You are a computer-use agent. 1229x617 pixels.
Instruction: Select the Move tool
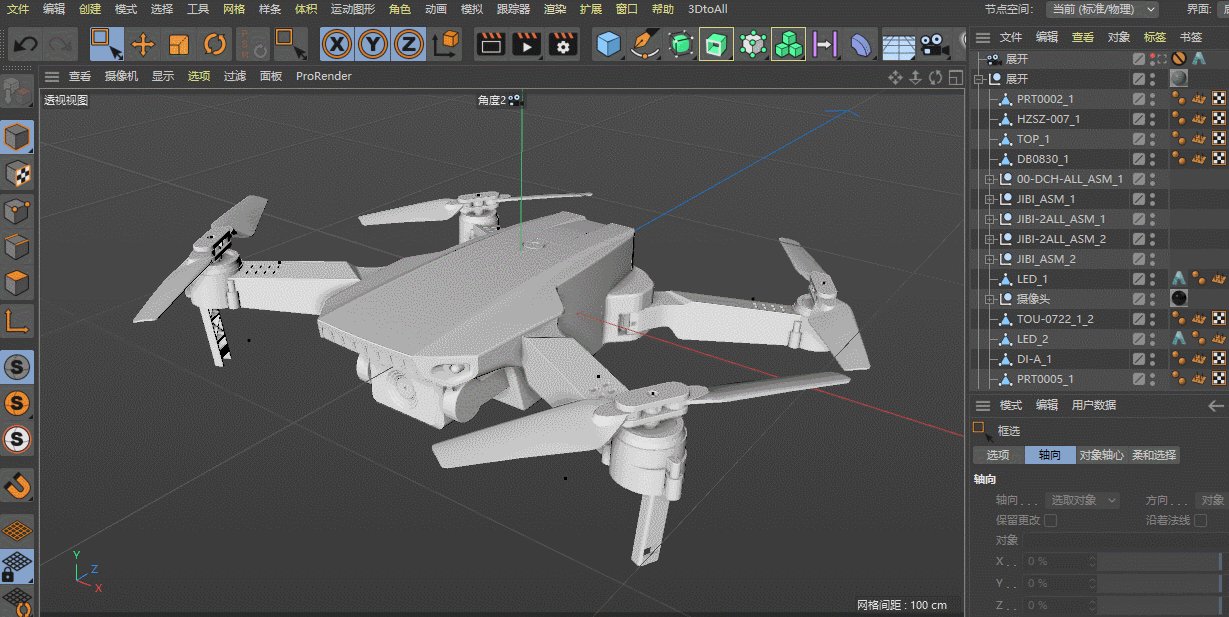(143, 44)
